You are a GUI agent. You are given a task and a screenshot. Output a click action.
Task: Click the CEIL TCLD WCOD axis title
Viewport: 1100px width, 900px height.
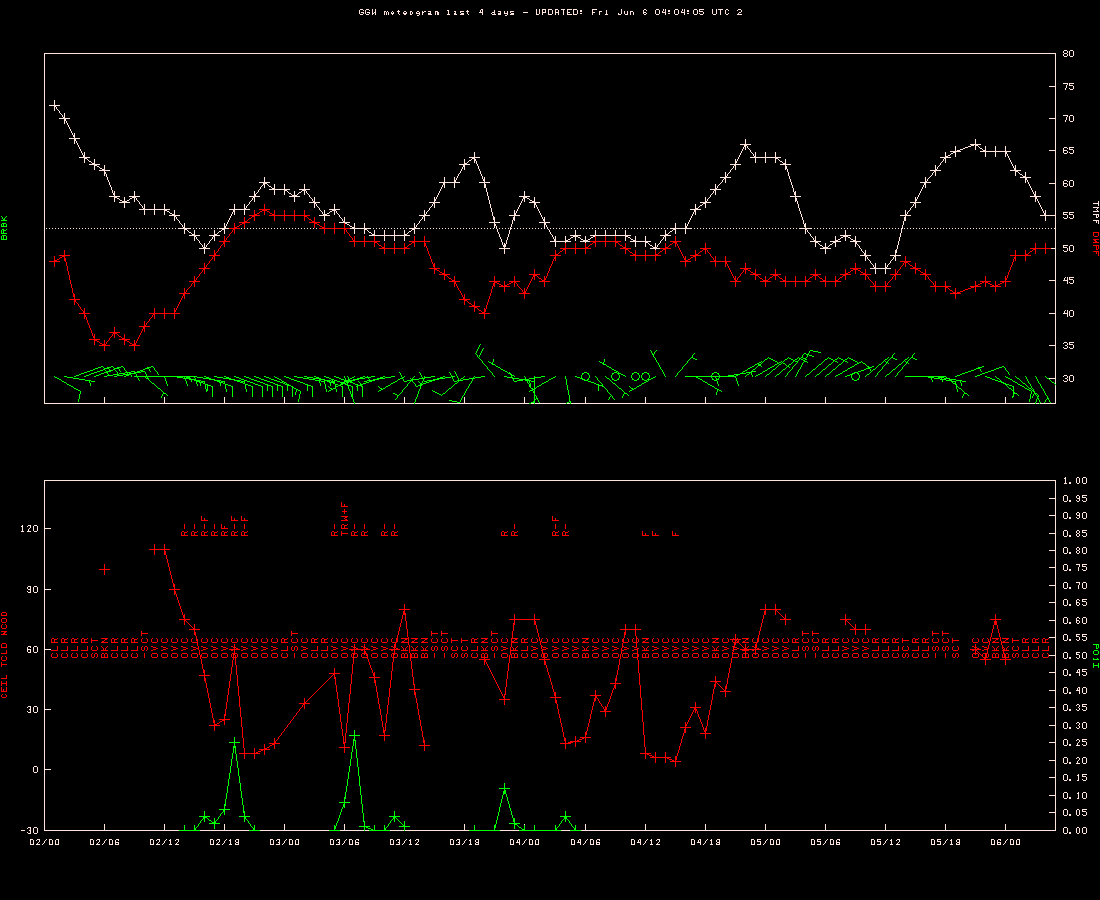point(5,654)
